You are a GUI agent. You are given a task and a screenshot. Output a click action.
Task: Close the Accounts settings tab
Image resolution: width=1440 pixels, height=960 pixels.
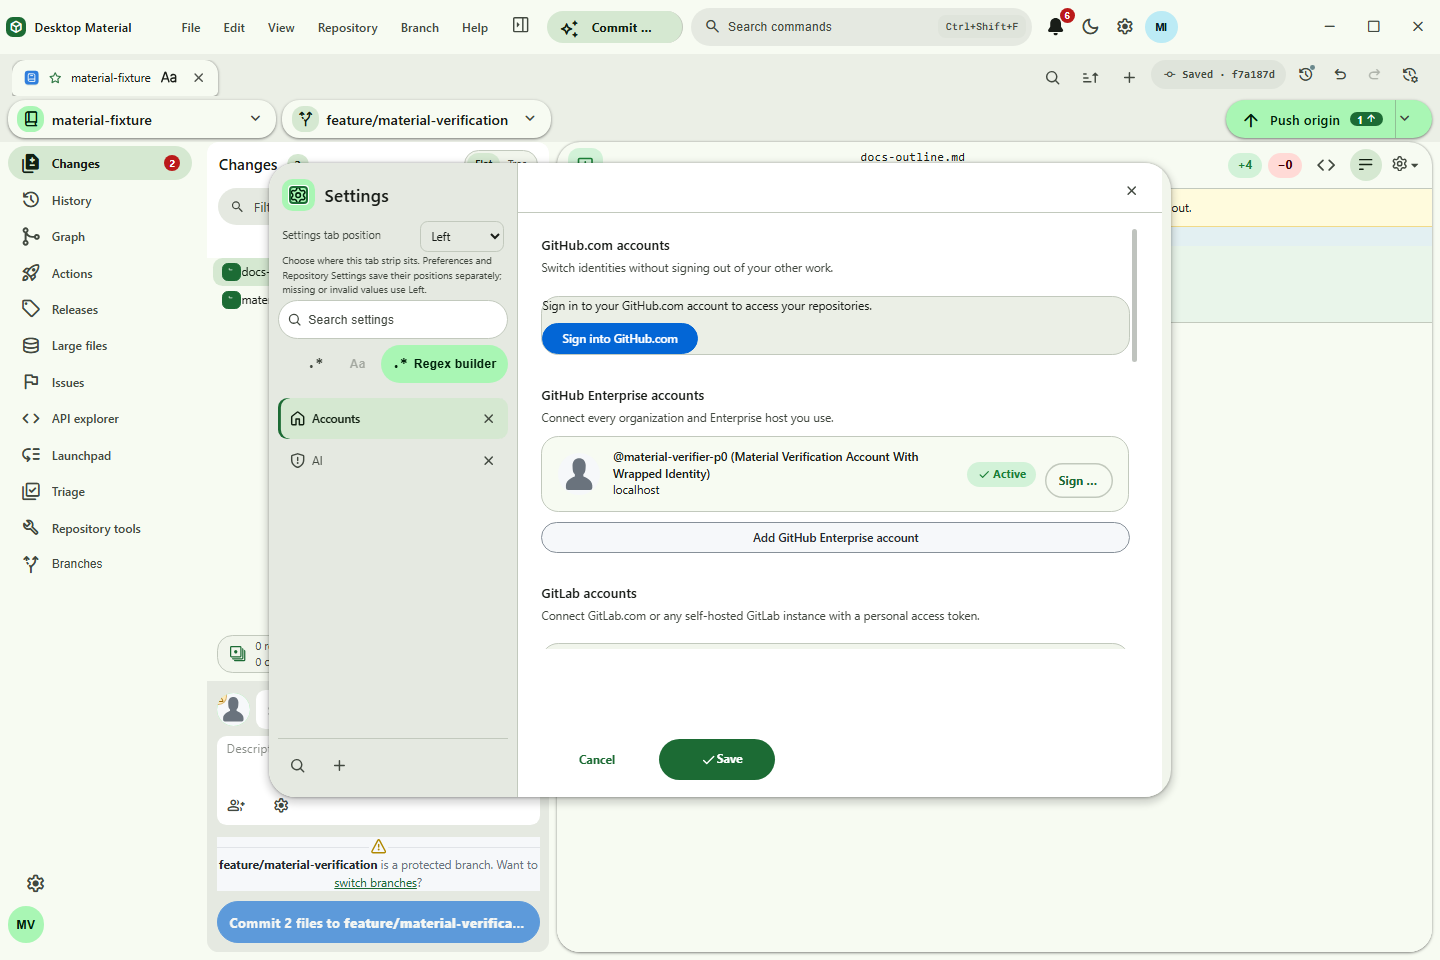(489, 419)
